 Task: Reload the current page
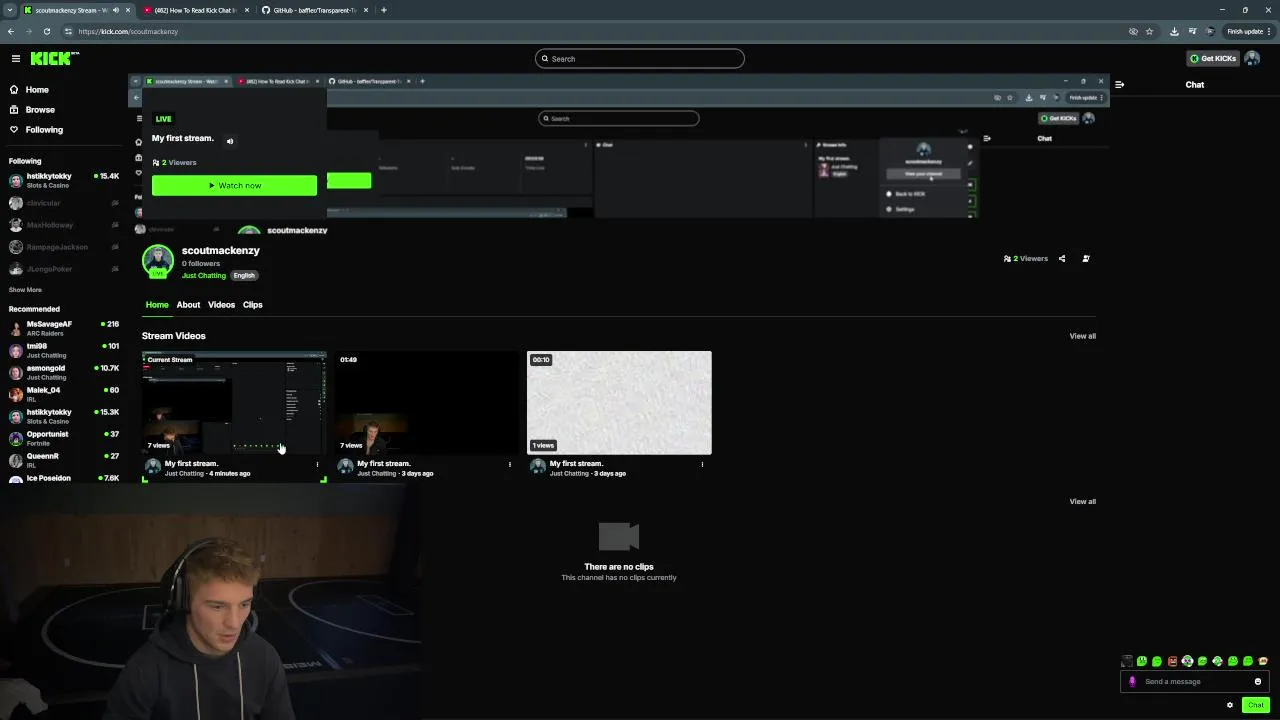click(46, 31)
